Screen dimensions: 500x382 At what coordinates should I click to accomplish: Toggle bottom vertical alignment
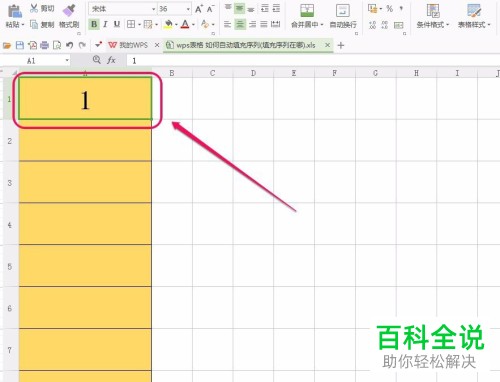(x=251, y=9)
